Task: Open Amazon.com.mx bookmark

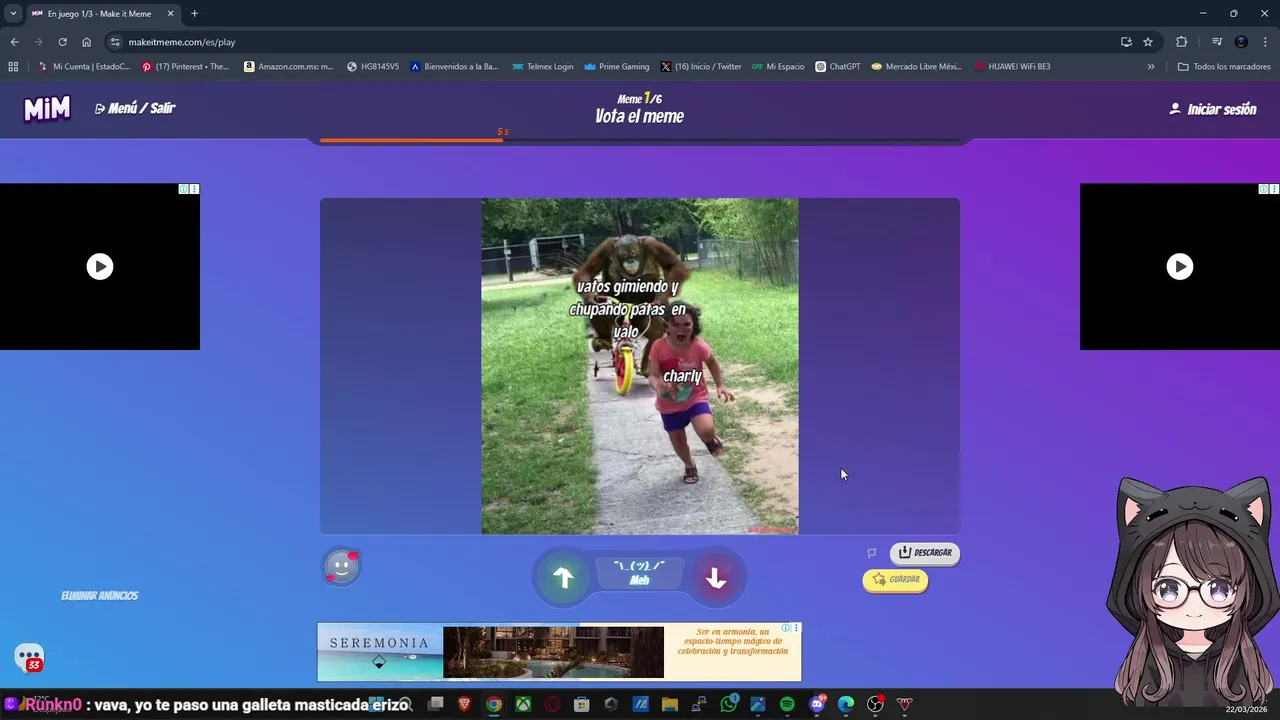Action: [289, 67]
